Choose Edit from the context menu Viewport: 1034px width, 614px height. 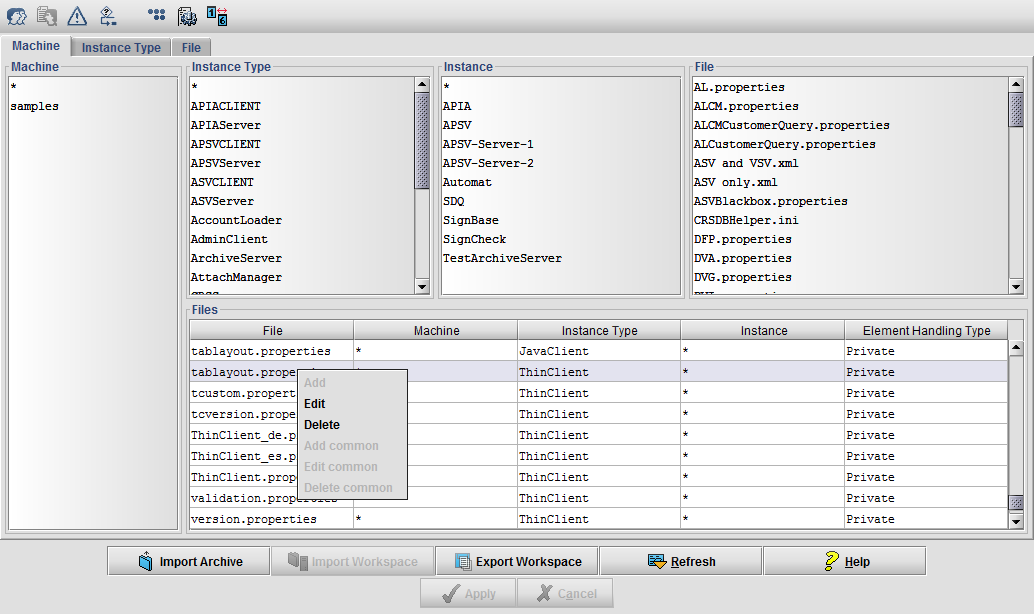315,404
